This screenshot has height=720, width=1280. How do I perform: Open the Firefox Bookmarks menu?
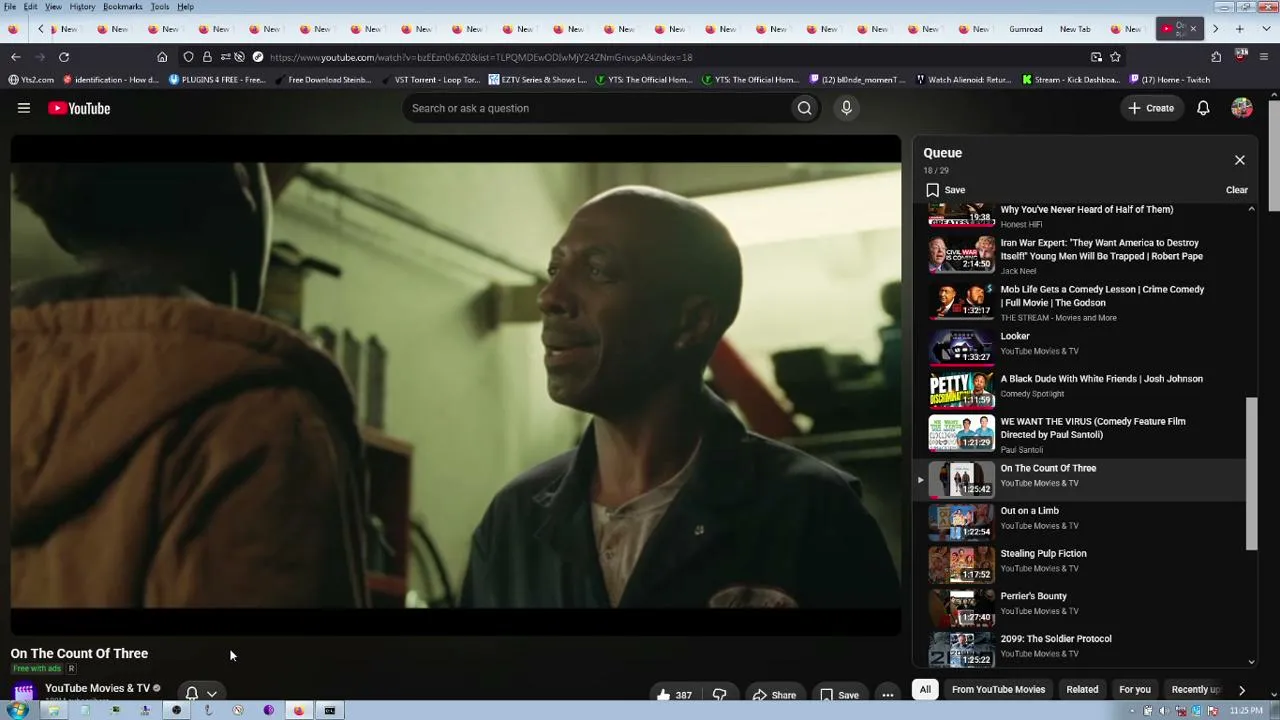click(x=122, y=7)
